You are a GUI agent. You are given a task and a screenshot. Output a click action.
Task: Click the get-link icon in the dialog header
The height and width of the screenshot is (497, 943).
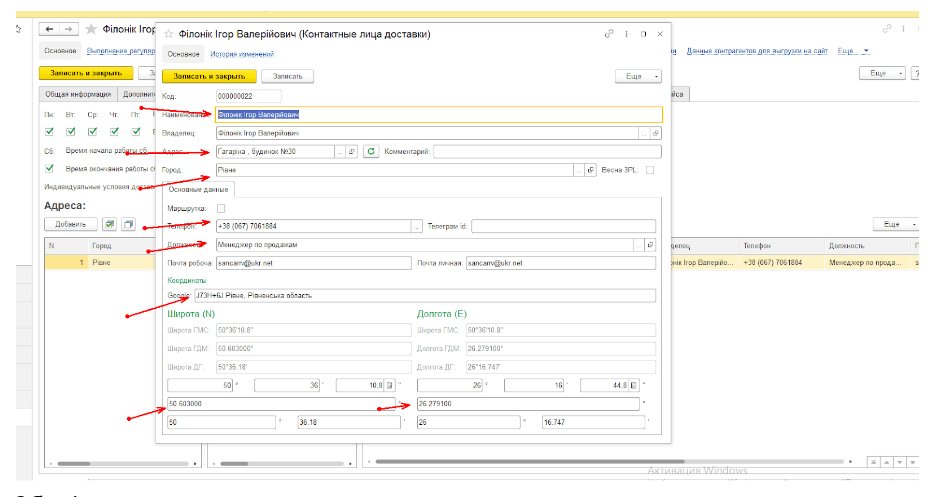pos(609,34)
